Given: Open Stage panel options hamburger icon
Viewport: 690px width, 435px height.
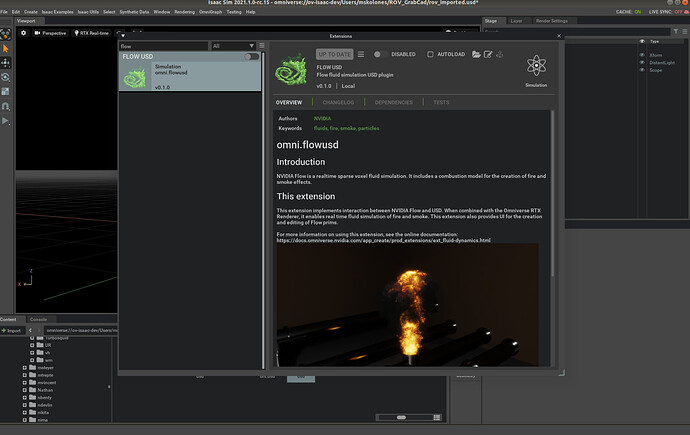Looking at the screenshot, I should (685, 31).
